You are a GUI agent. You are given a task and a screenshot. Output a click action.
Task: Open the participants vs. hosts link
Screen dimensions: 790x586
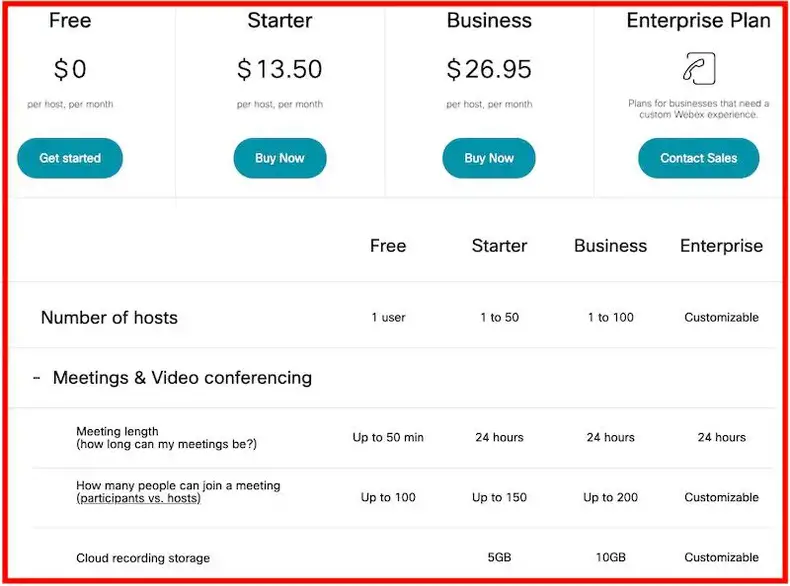coord(139,498)
